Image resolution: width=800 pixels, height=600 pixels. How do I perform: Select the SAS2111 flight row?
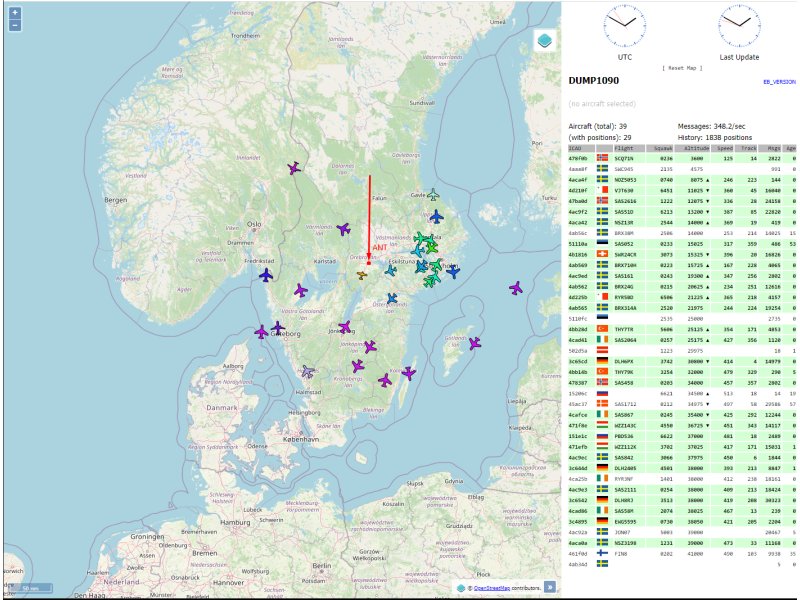682,489
